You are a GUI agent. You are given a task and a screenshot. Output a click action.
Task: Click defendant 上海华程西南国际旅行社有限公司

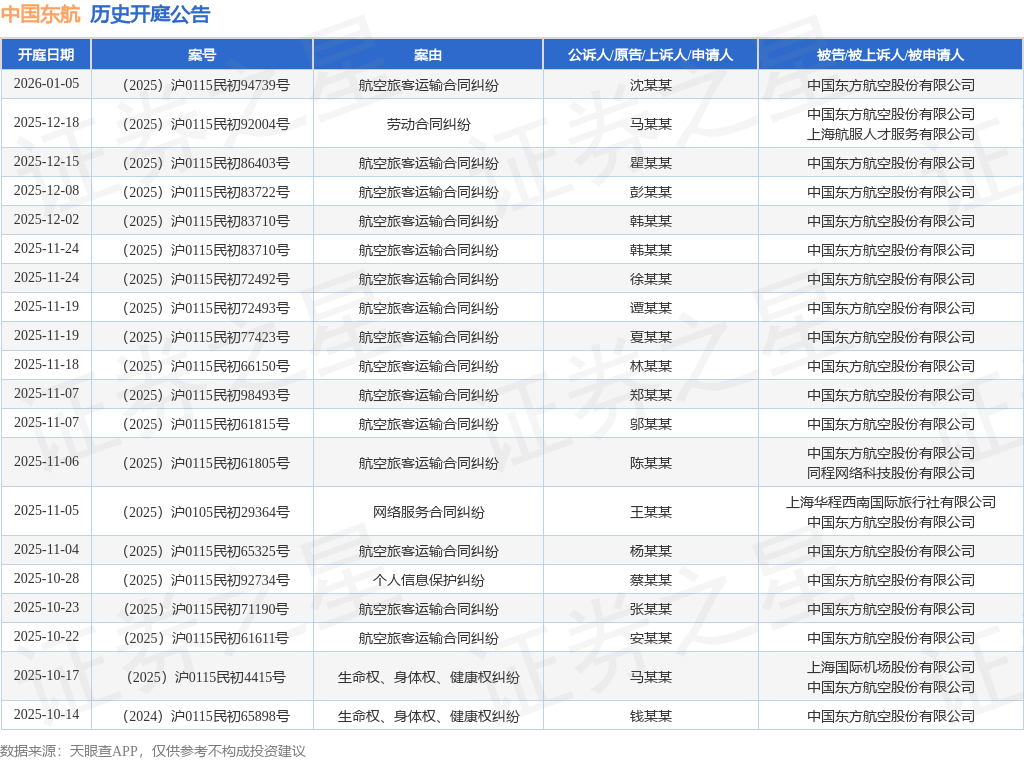click(x=891, y=502)
